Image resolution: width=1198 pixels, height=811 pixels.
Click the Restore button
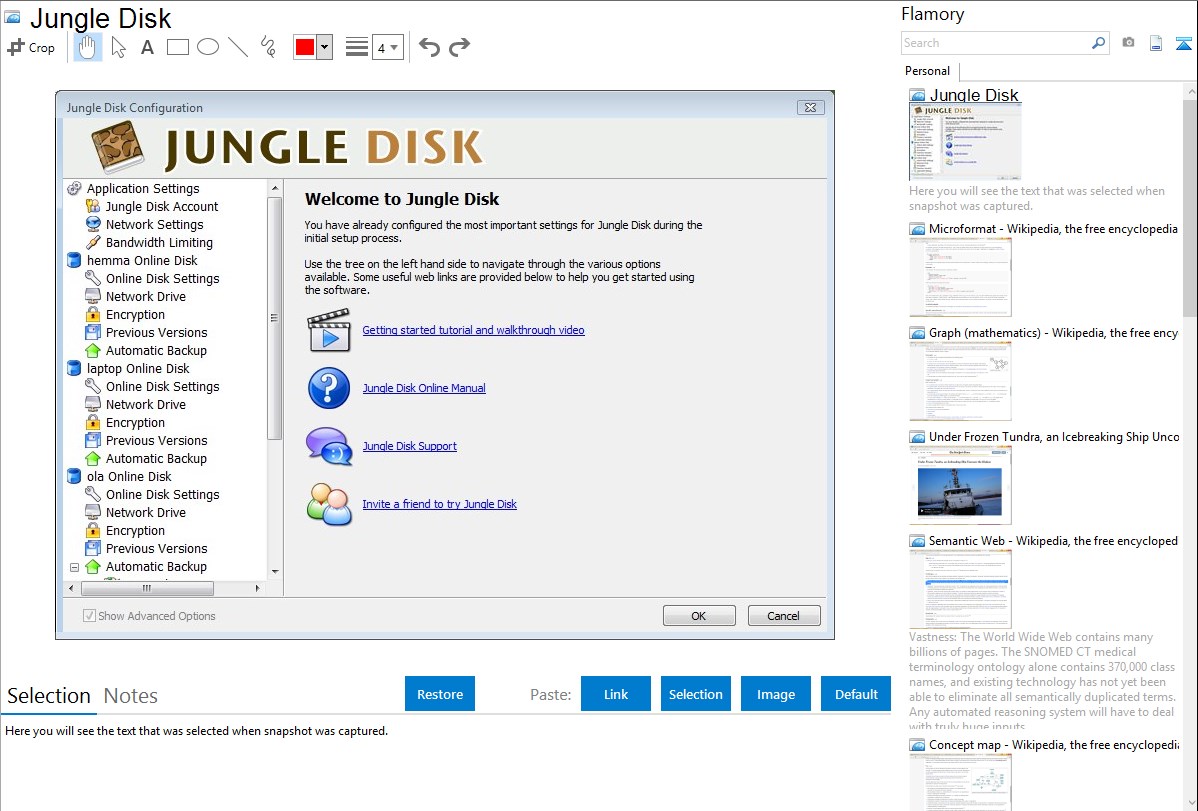440,694
